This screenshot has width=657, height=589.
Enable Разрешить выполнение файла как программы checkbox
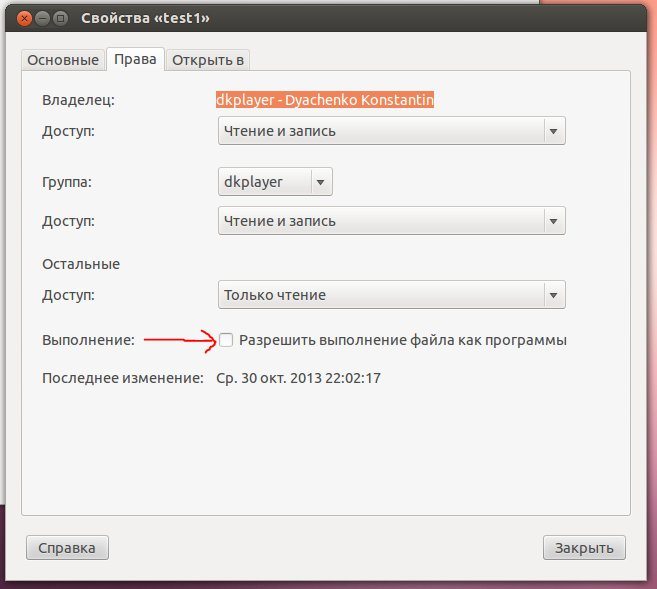pyautogui.click(x=226, y=340)
